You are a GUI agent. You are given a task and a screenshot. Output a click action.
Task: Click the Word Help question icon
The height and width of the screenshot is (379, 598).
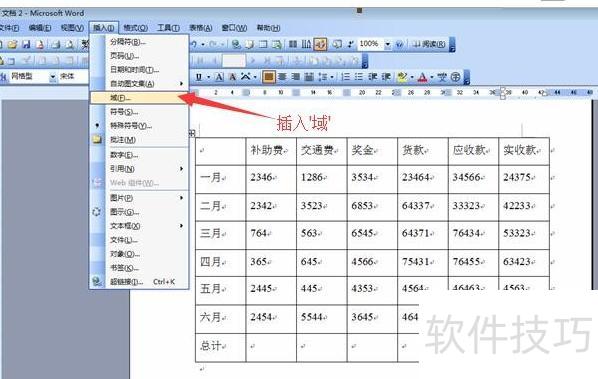(399, 45)
